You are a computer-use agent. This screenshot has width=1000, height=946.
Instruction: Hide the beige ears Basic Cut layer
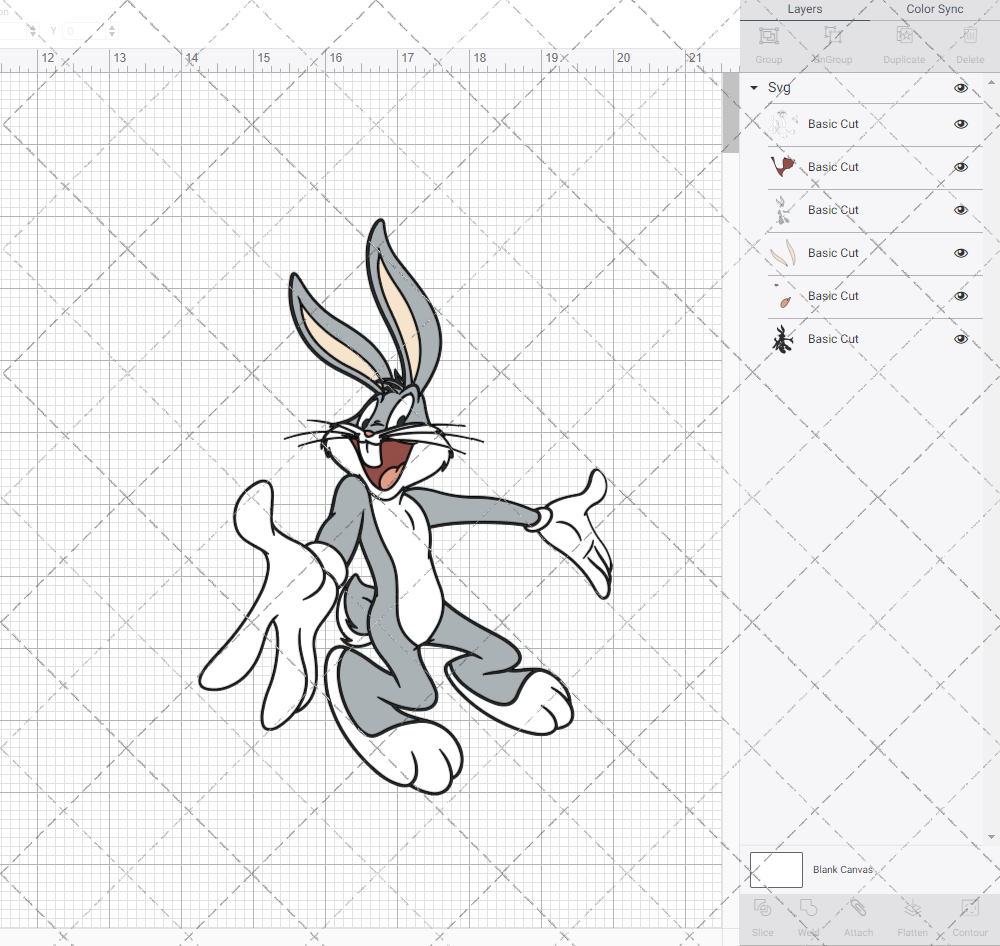pyautogui.click(x=960, y=253)
